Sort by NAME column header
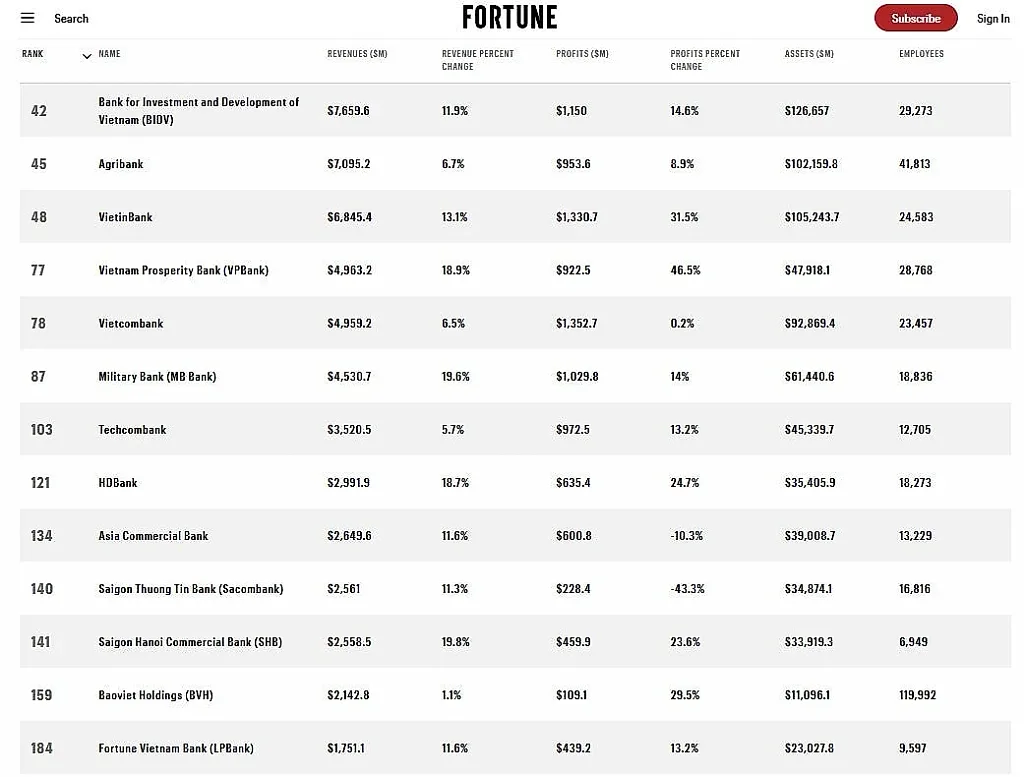This screenshot has width=1024, height=777. 110,54
